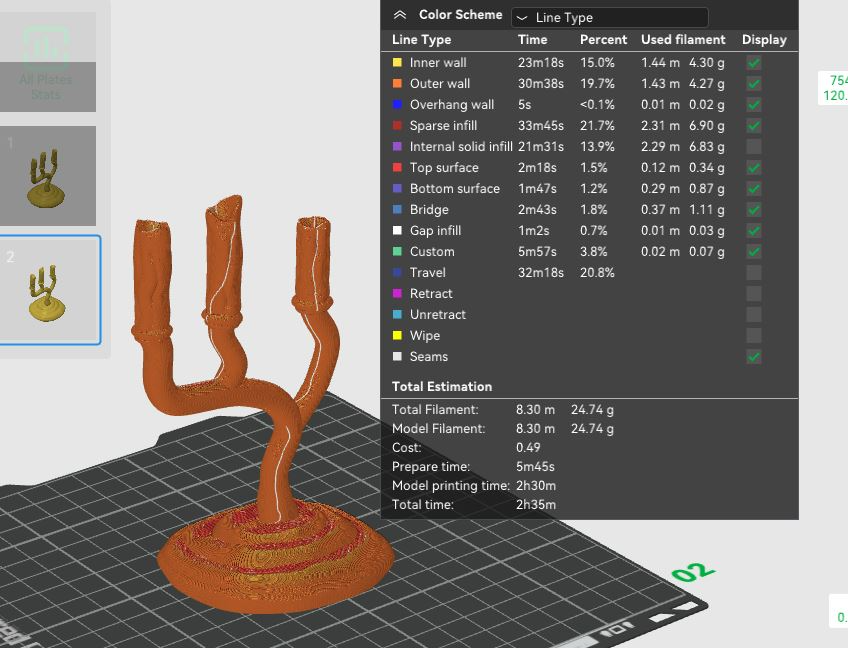The image size is (848, 648).
Task: Collapse the Color Scheme panel chevron
Action: [x=400, y=15]
